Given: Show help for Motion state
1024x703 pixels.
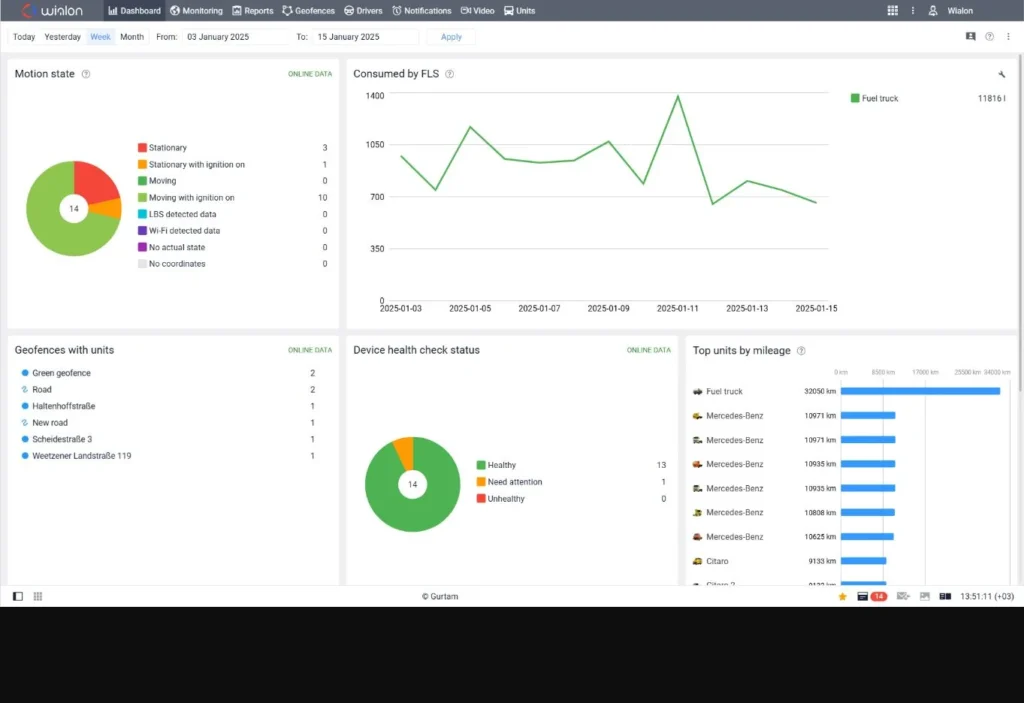Looking at the screenshot, I should [86, 74].
